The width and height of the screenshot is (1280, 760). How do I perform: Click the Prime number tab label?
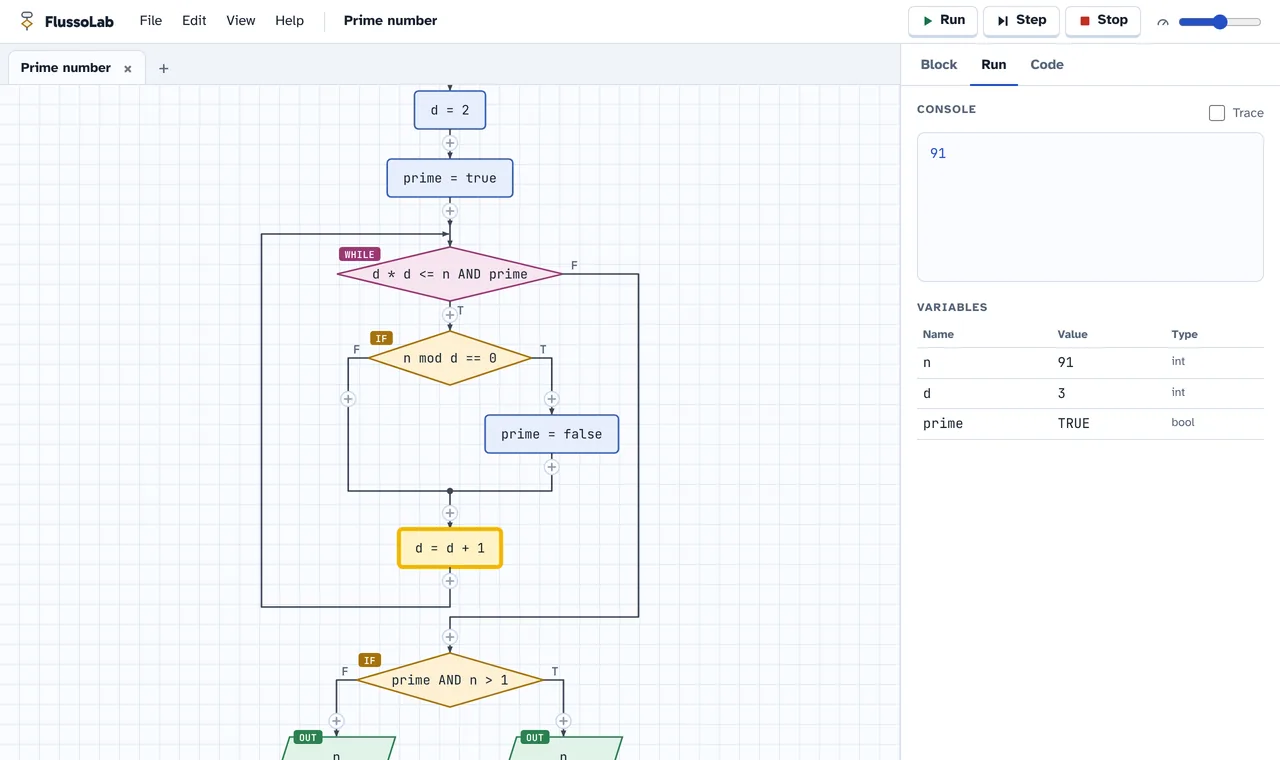point(66,68)
